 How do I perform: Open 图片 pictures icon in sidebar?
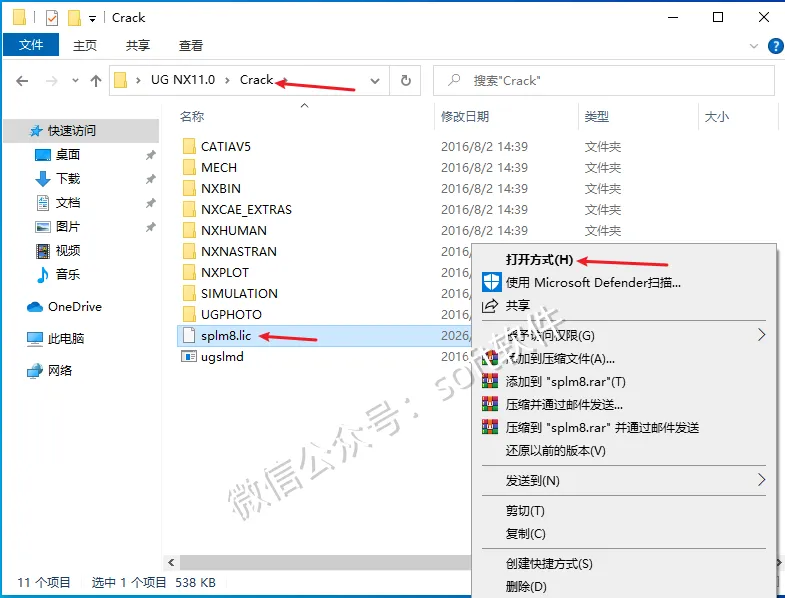pyautogui.click(x=43, y=227)
